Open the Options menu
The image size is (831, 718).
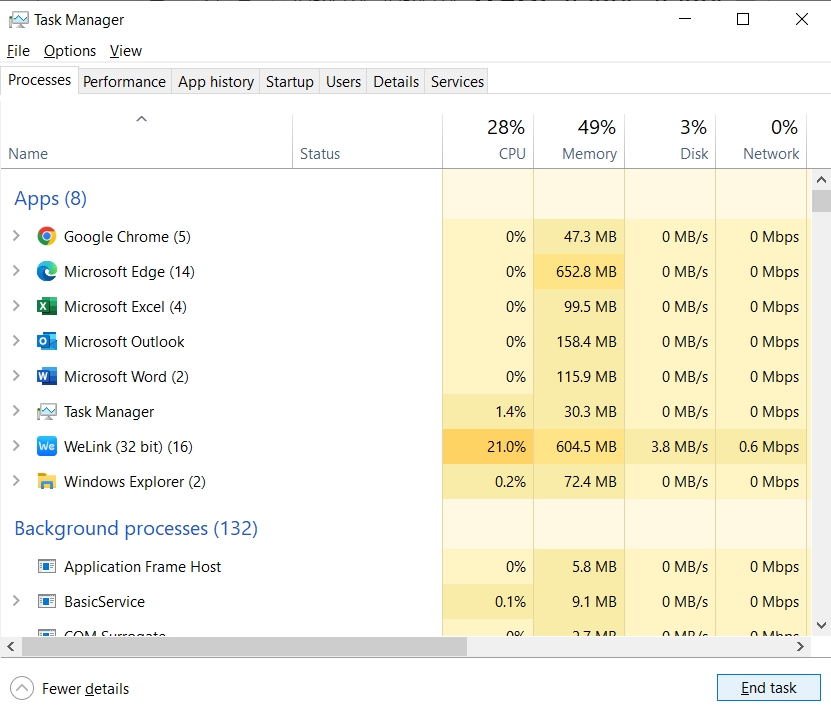[x=70, y=51]
